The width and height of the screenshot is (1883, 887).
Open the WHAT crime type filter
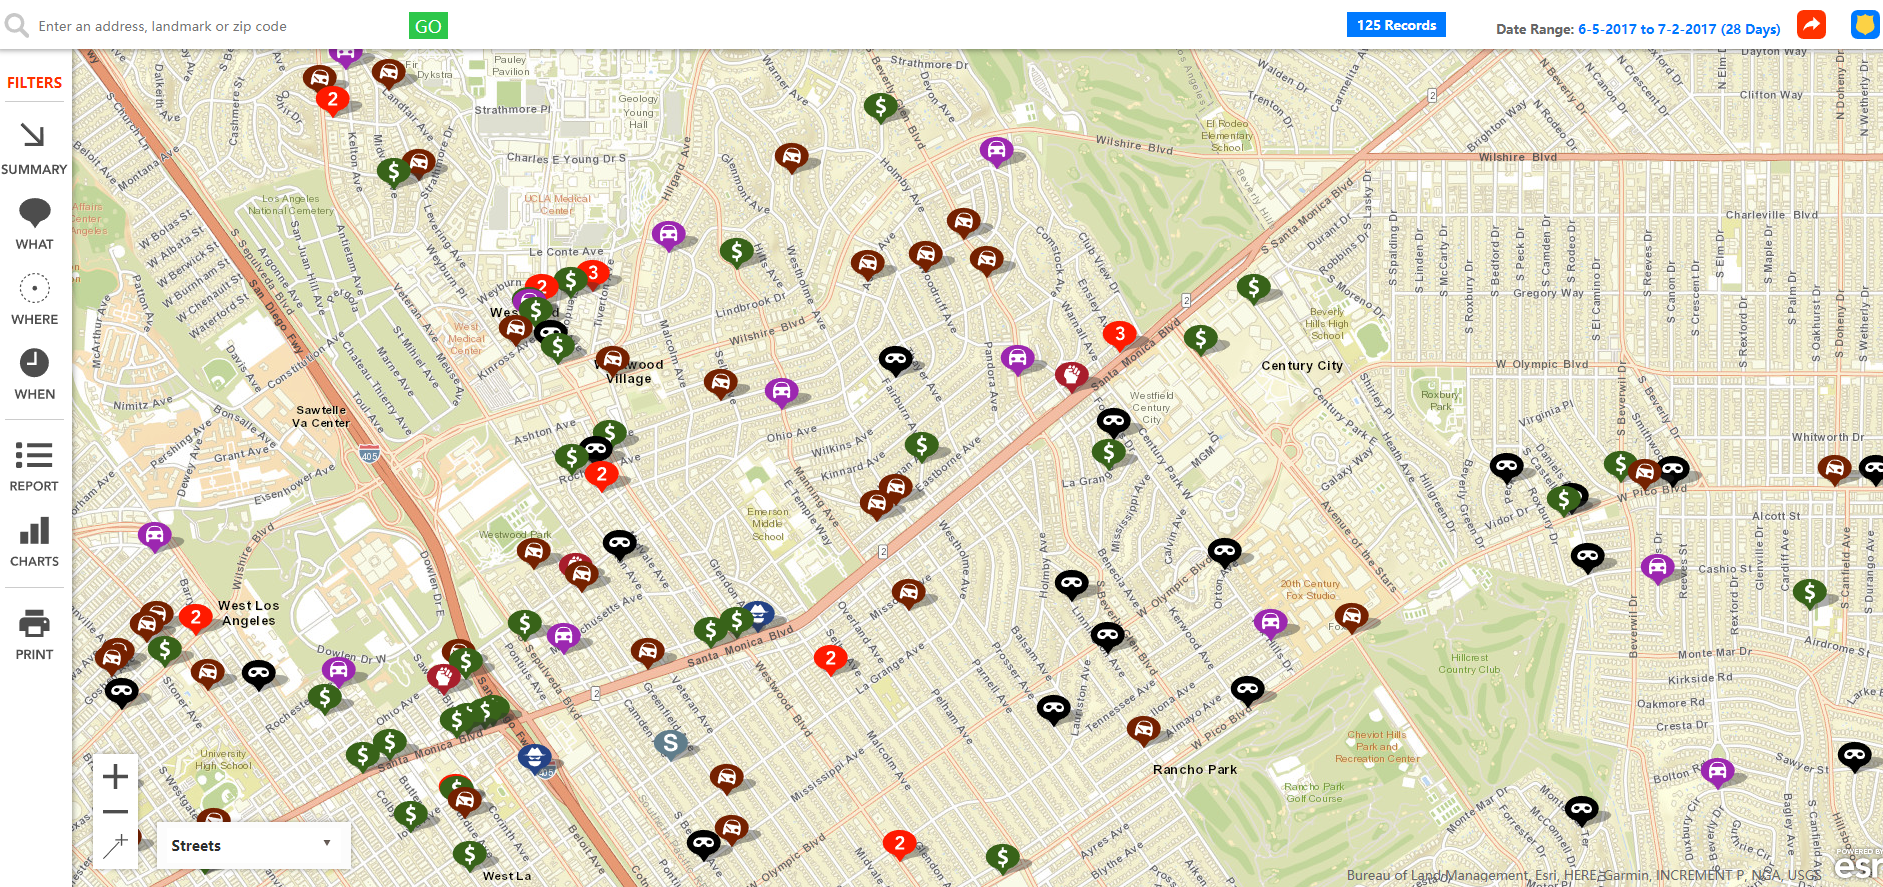pyautogui.click(x=34, y=224)
